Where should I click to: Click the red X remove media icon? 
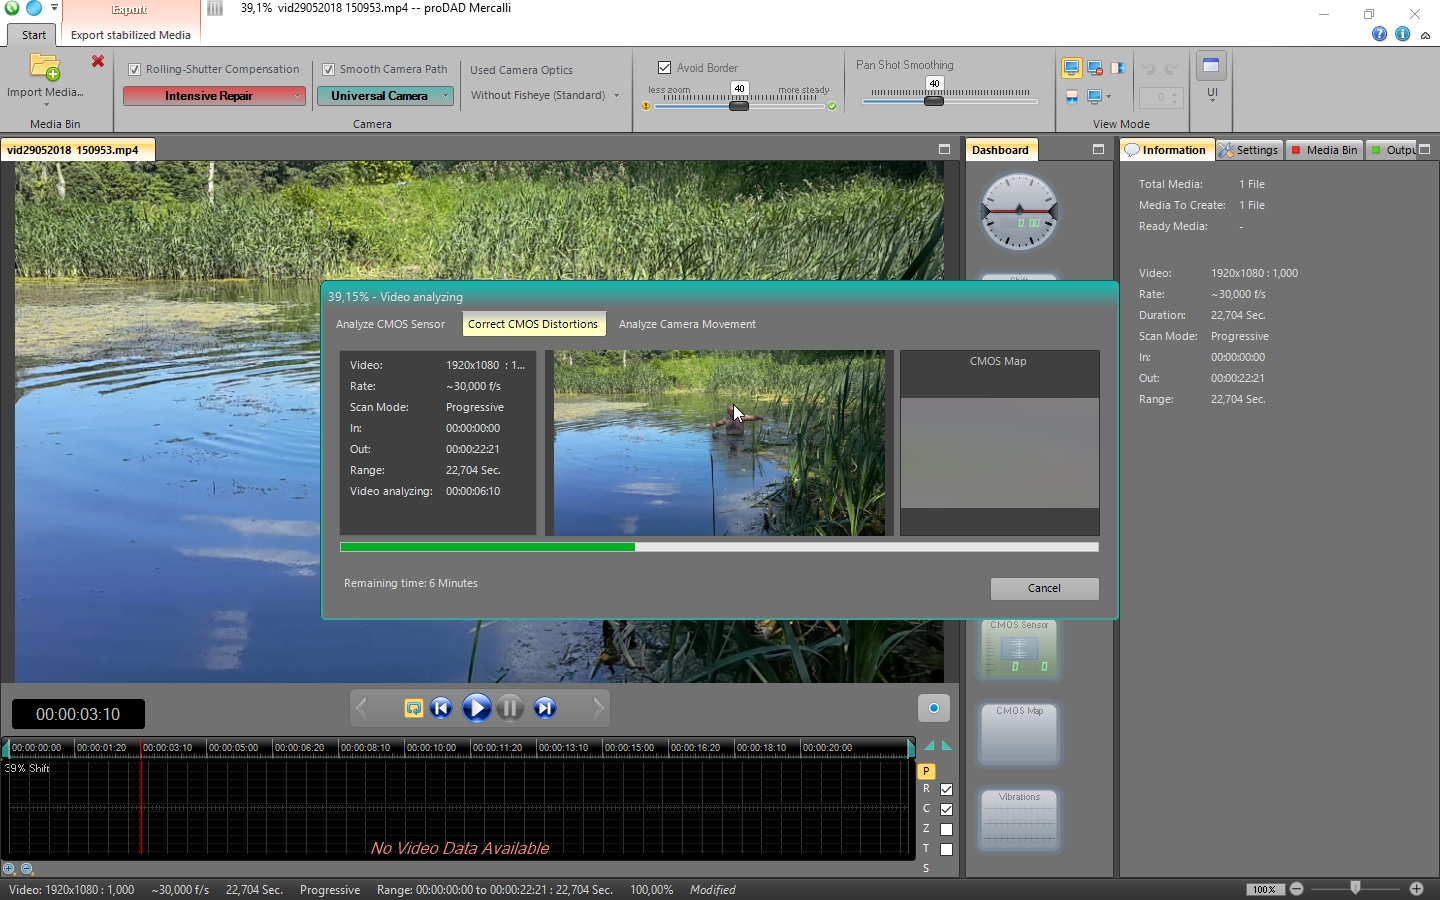click(98, 62)
